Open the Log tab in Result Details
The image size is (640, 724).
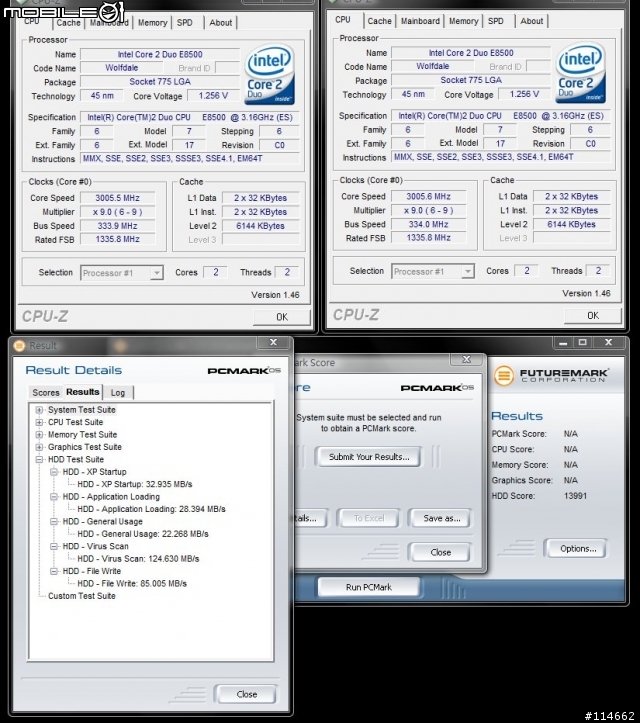[x=118, y=392]
